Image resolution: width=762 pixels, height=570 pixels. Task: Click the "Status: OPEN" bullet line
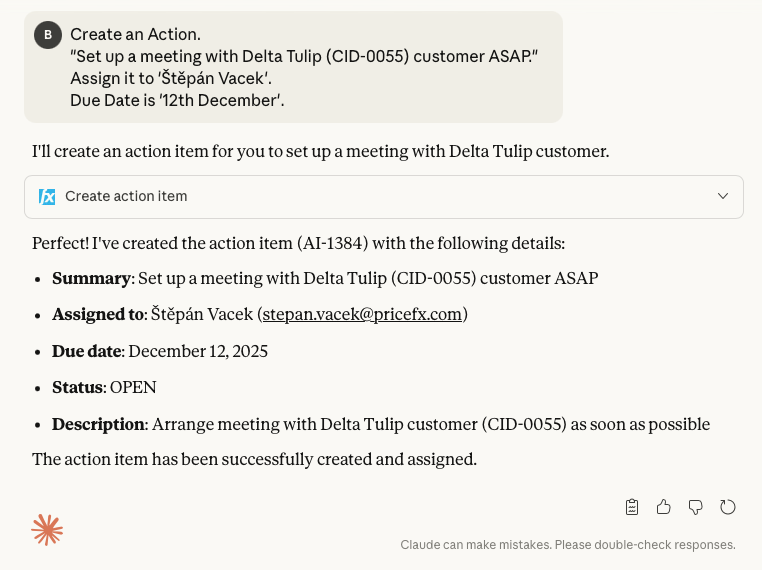point(104,387)
